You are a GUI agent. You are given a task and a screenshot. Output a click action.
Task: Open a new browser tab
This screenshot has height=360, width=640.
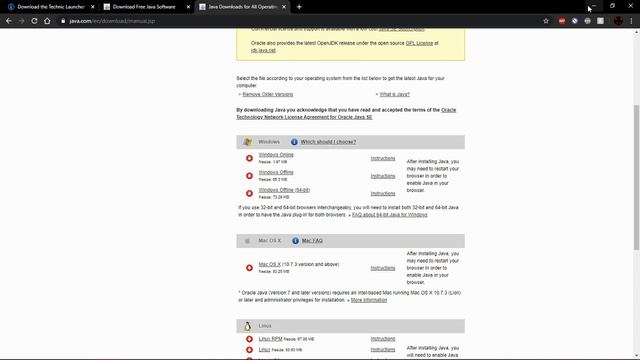point(299,7)
